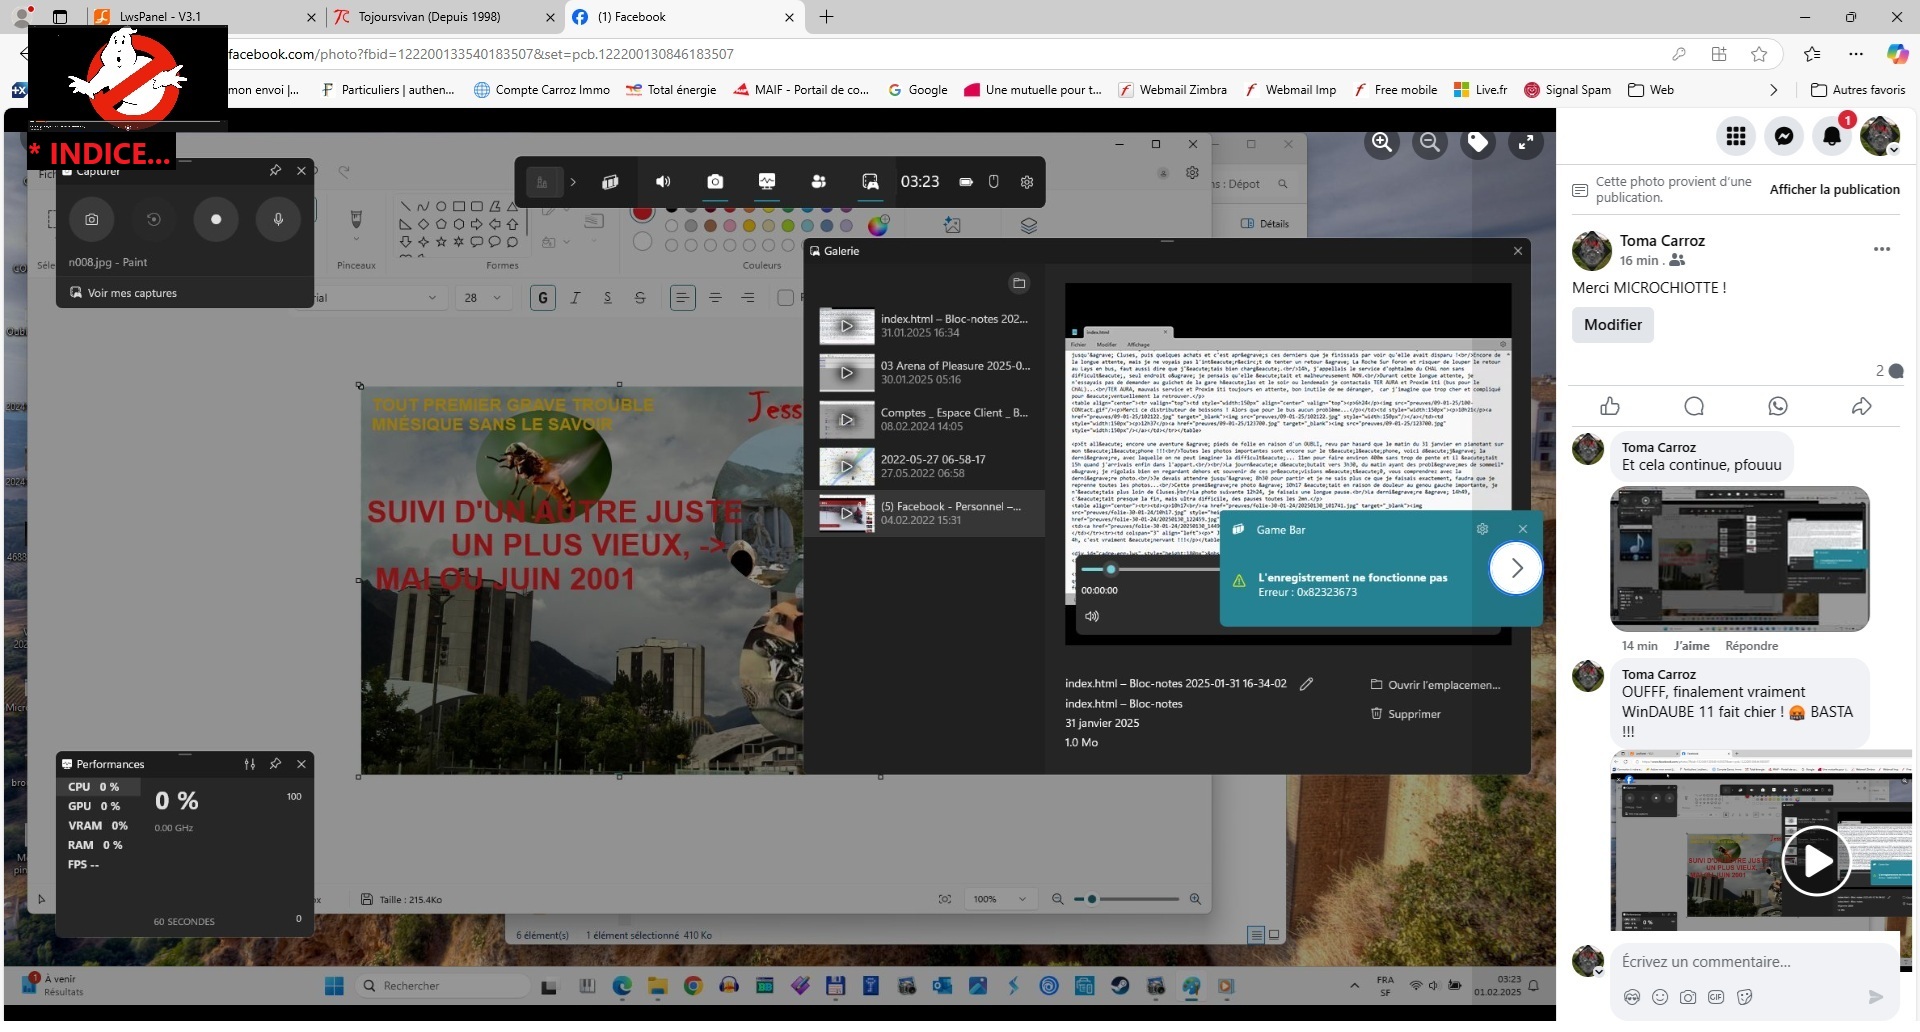Play the video in the comment
Screen dimensions: 1920x1032
tap(1815, 860)
